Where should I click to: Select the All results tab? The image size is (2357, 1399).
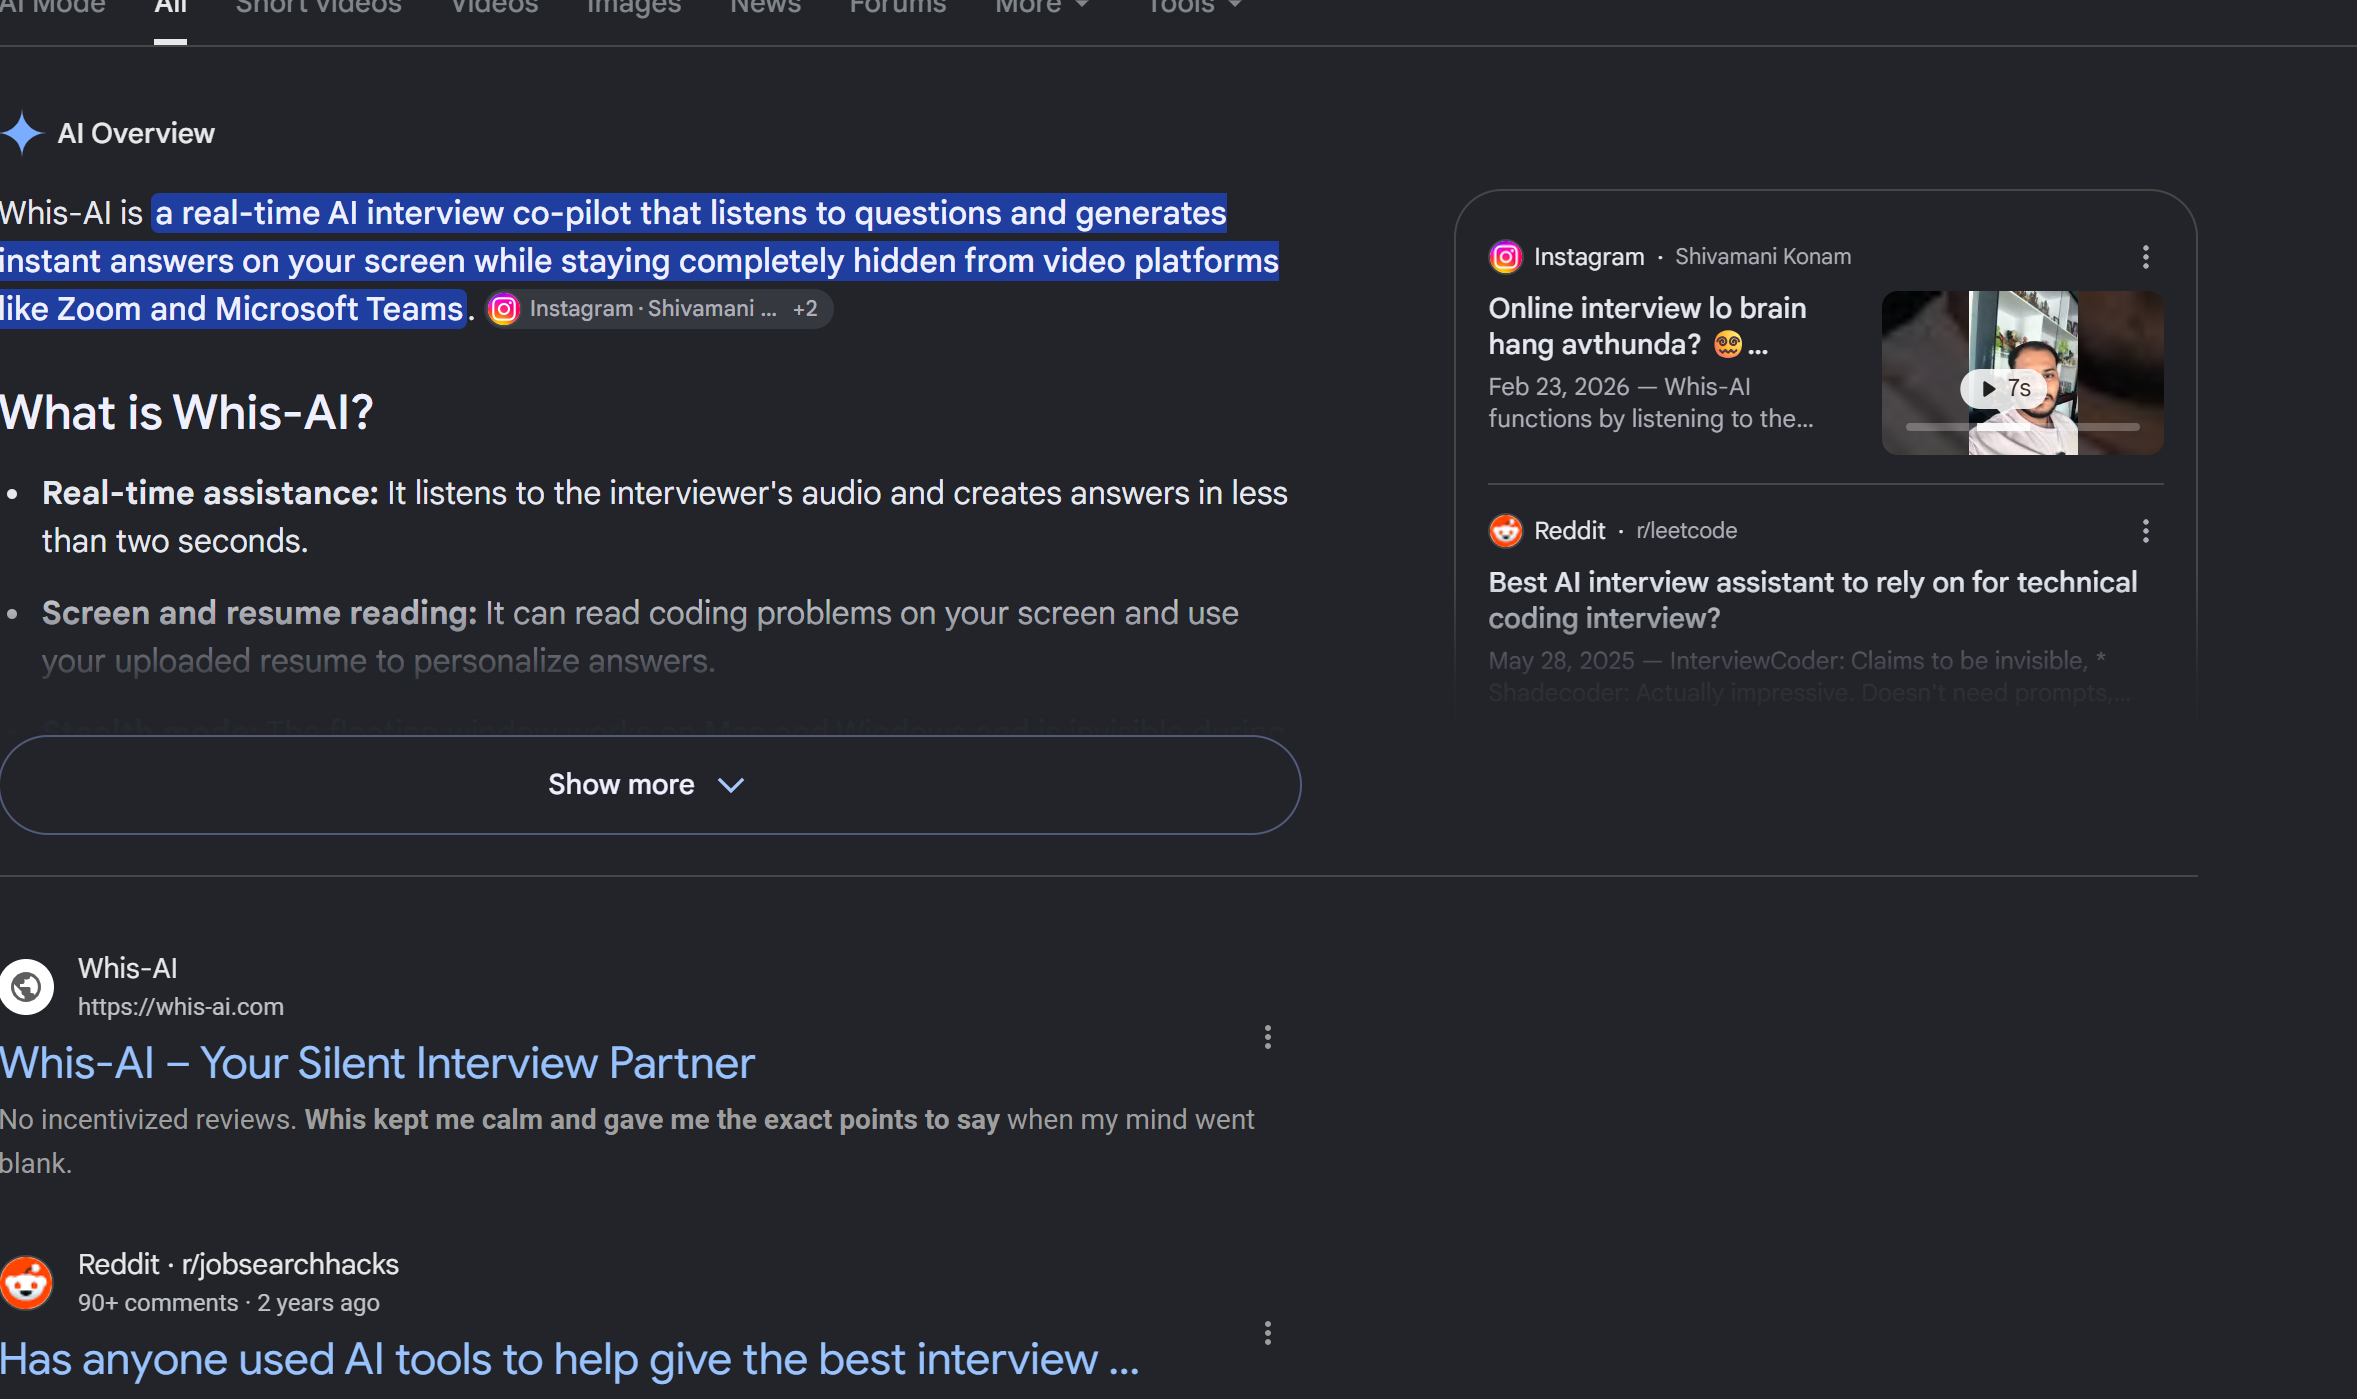pos(170,6)
